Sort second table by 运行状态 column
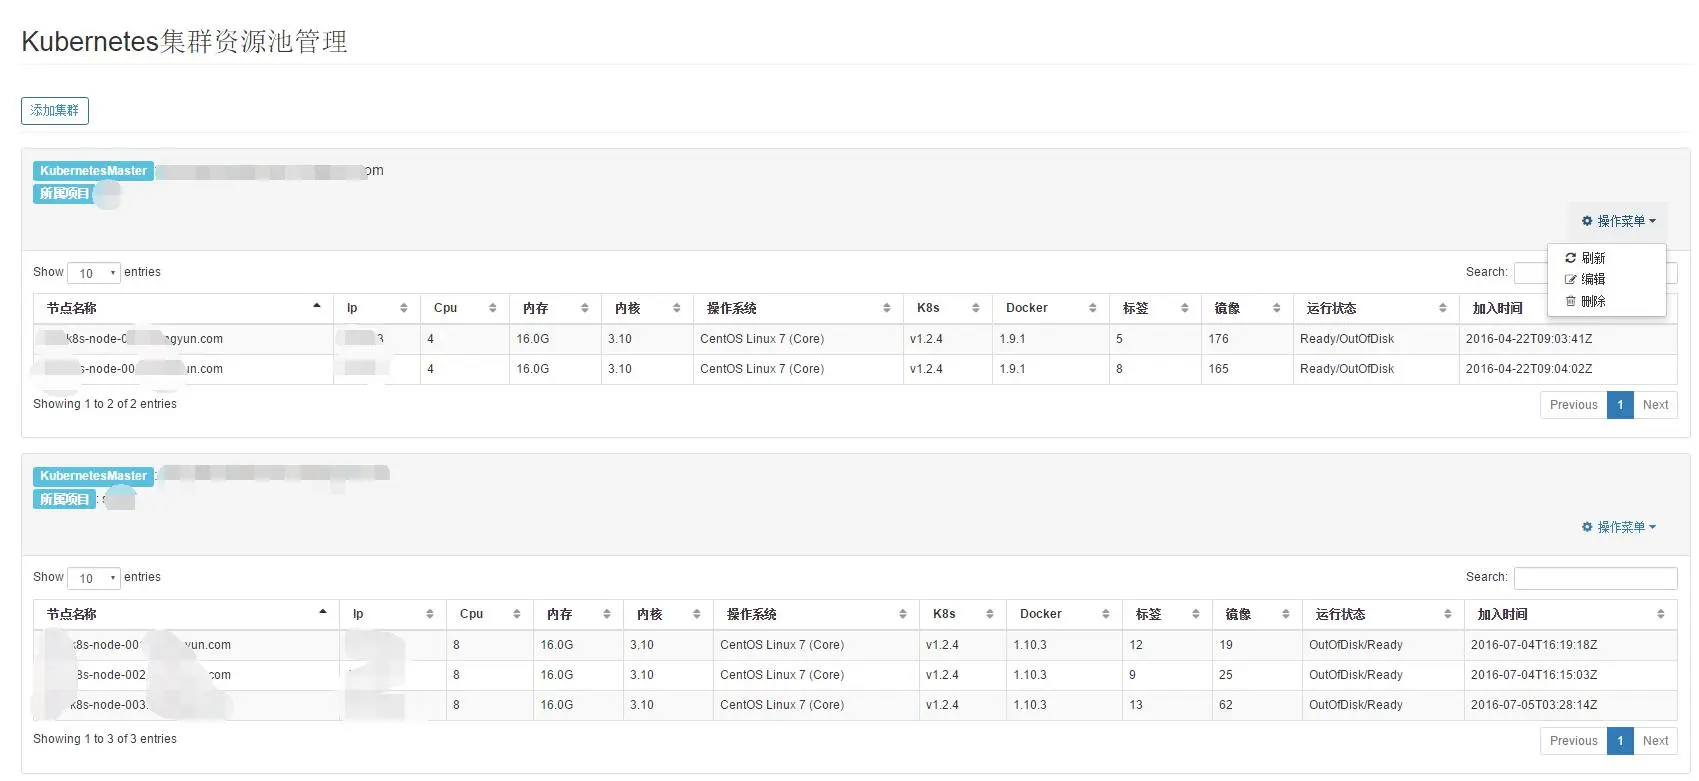 pos(1383,614)
